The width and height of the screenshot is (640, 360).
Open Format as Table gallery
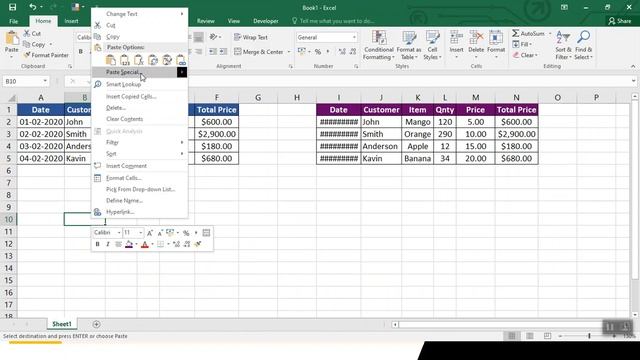(409, 45)
